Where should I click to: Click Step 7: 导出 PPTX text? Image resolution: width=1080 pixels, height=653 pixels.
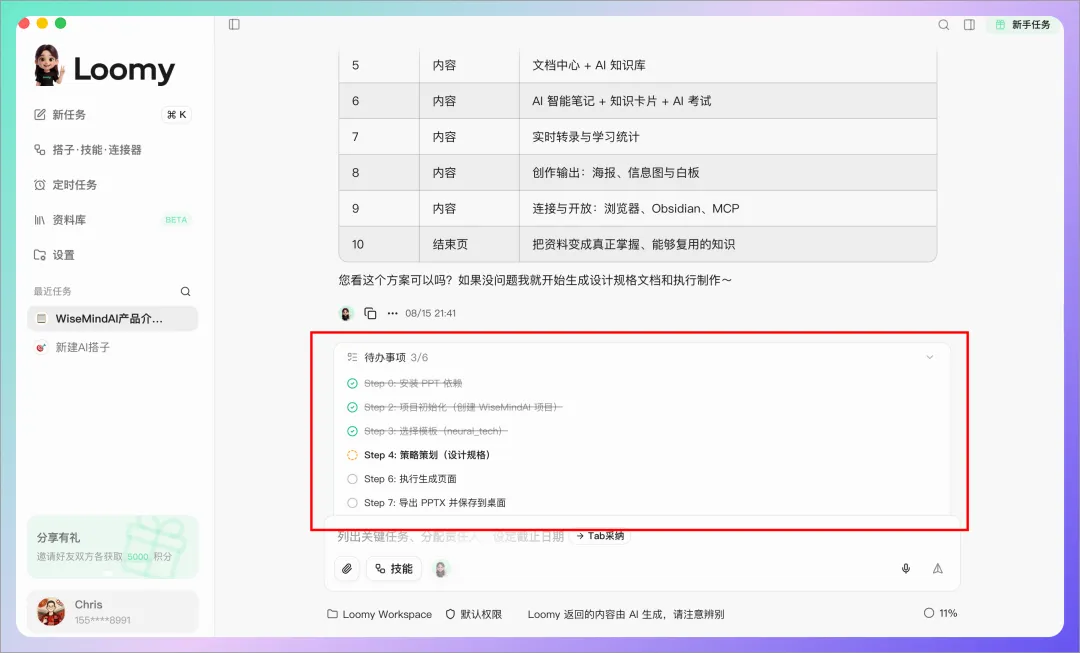coord(435,503)
